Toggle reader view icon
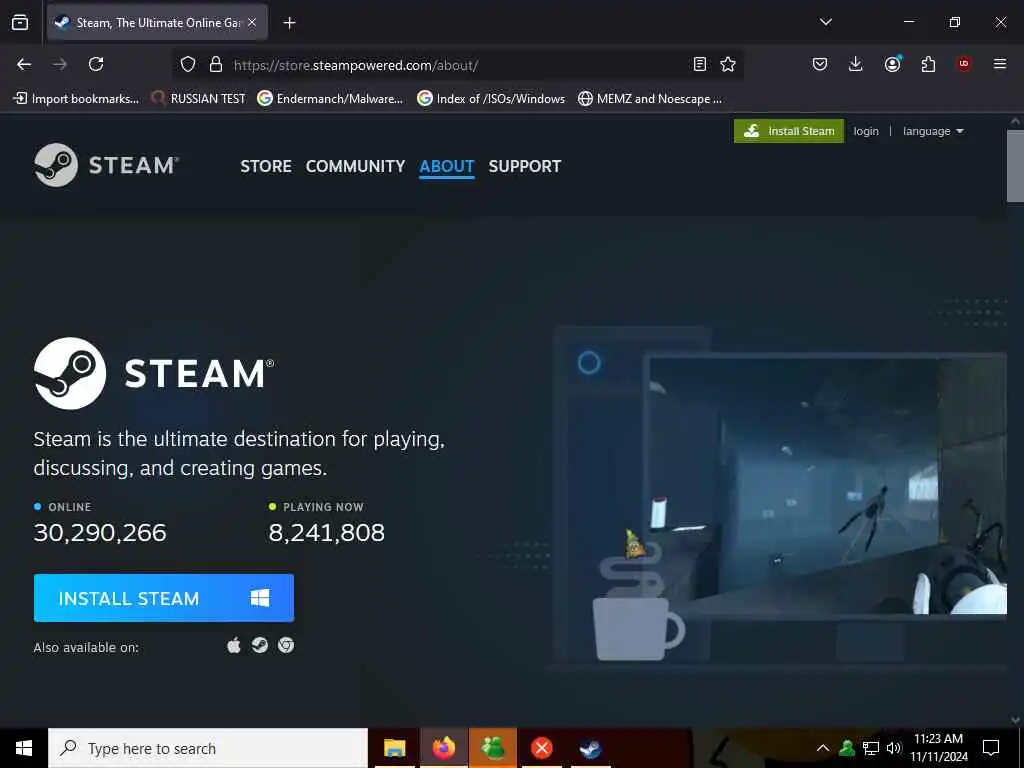 699,64
